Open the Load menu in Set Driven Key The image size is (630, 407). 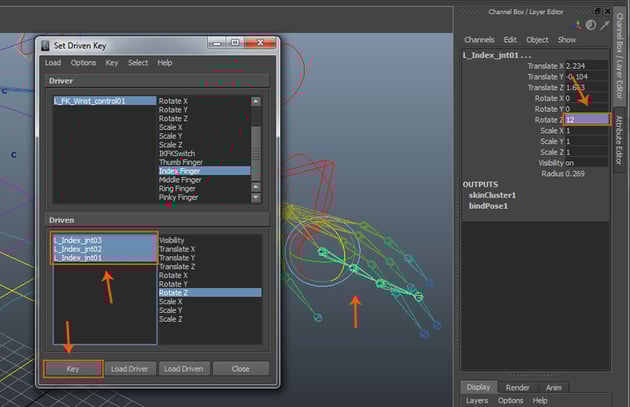[53, 62]
